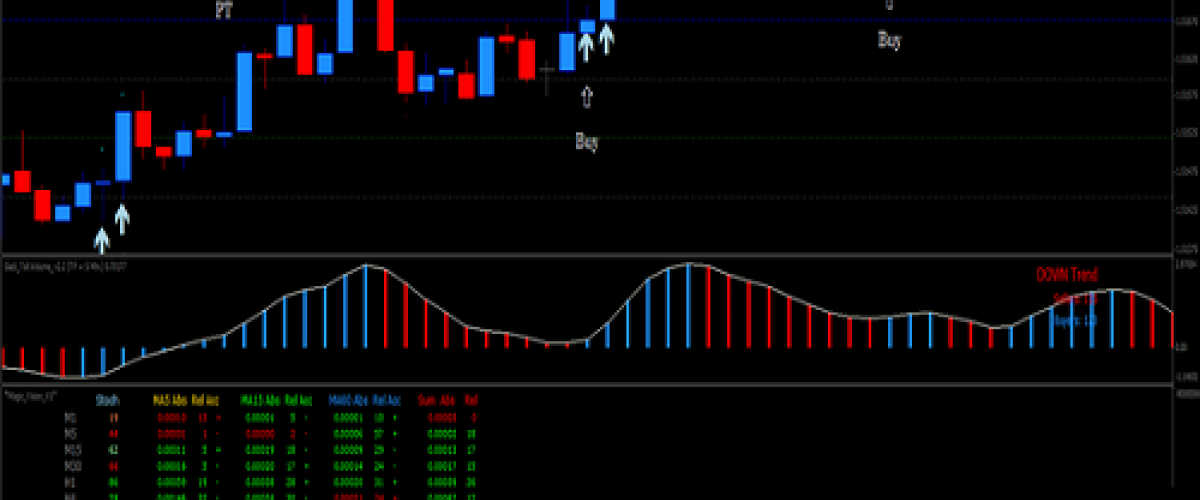Viewport: 1200px width, 500px height.
Task: Click the green MA15 Abs column header
Action: pyautogui.click(x=262, y=400)
